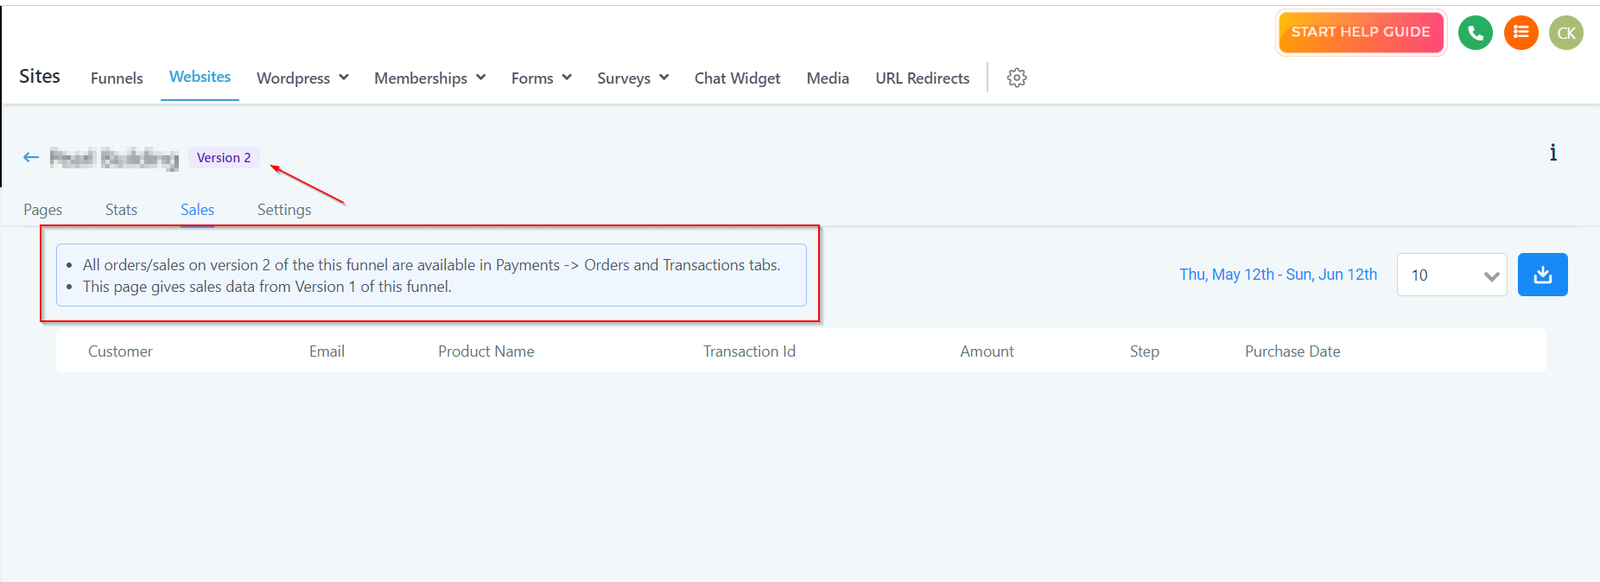Click the Version 2 badge
This screenshot has height=582, width=1600.
224,158
